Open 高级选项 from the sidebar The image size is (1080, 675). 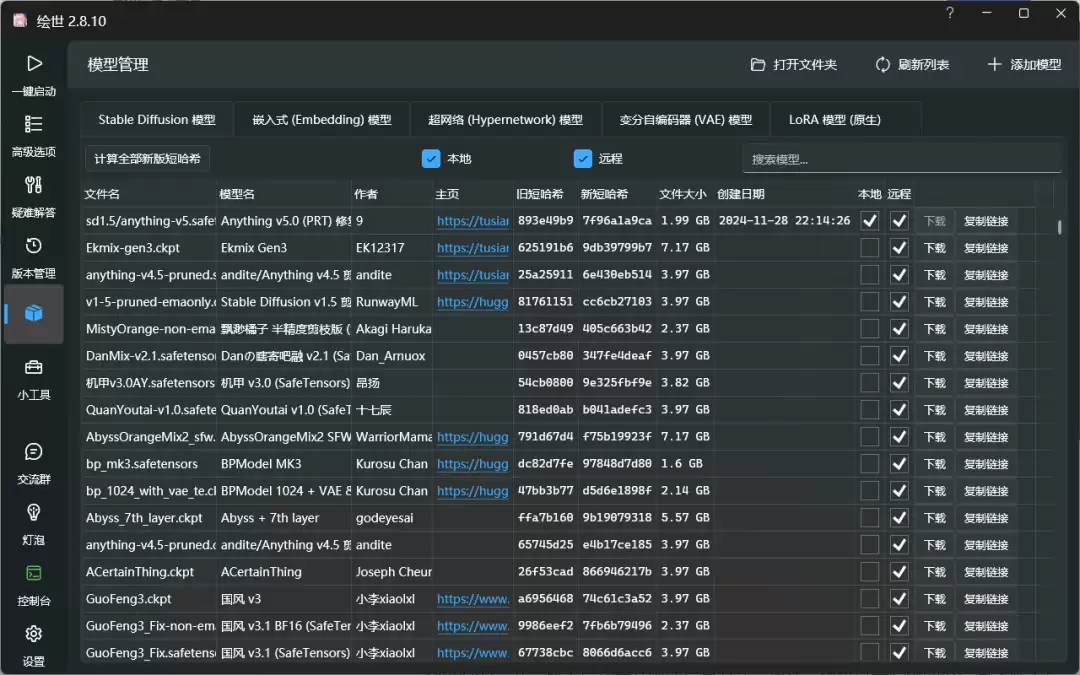pyautogui.click(x=34, y=125)
